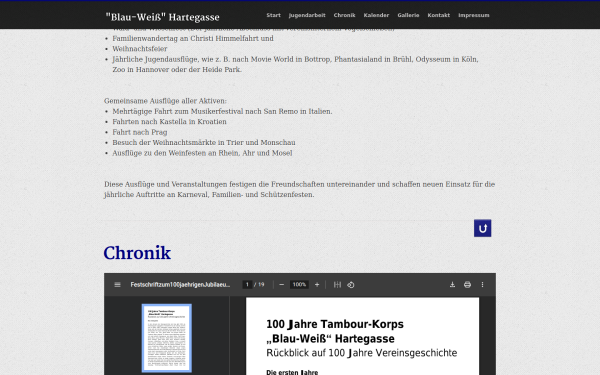Zoom out the PDF with the minus icon
Screen dimensions: 600x375
(x=282, y=285)
